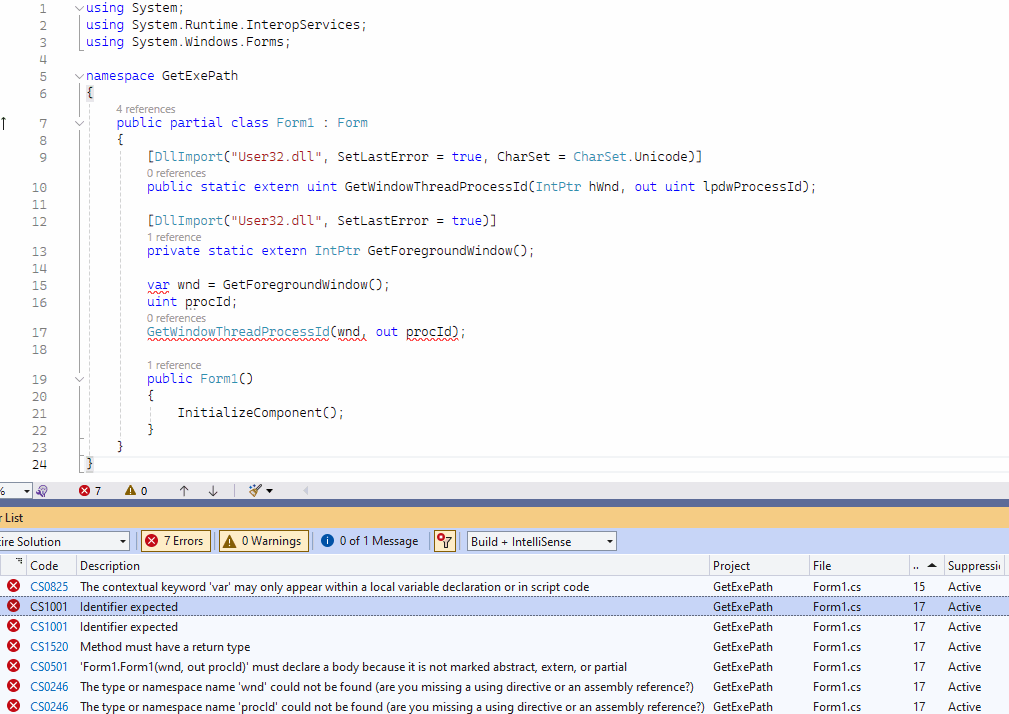Click the editor warning count indicator
Image resolution: width=1009 pixels, height=714 pixels.
(136, 491)
